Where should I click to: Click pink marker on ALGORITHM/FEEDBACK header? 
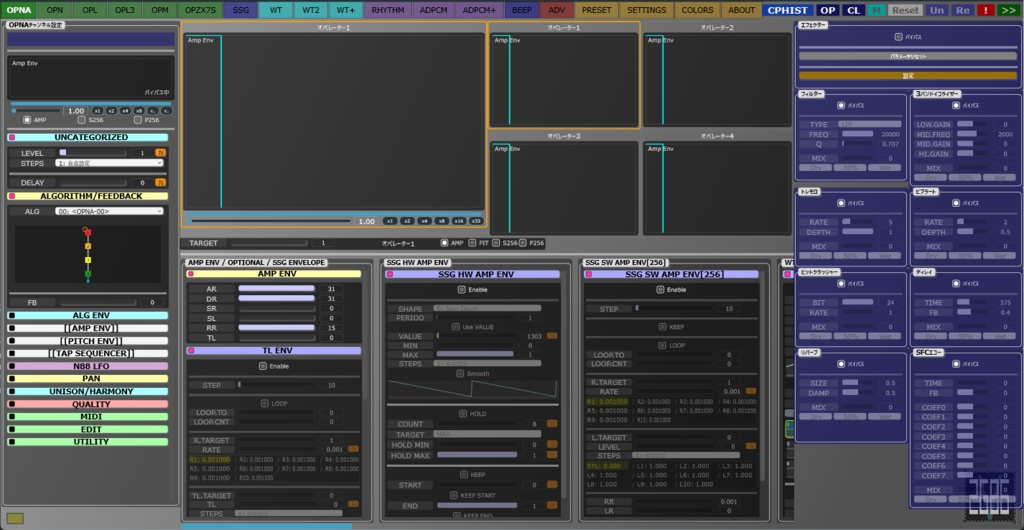pyautogui.click(x=12, y=196)
